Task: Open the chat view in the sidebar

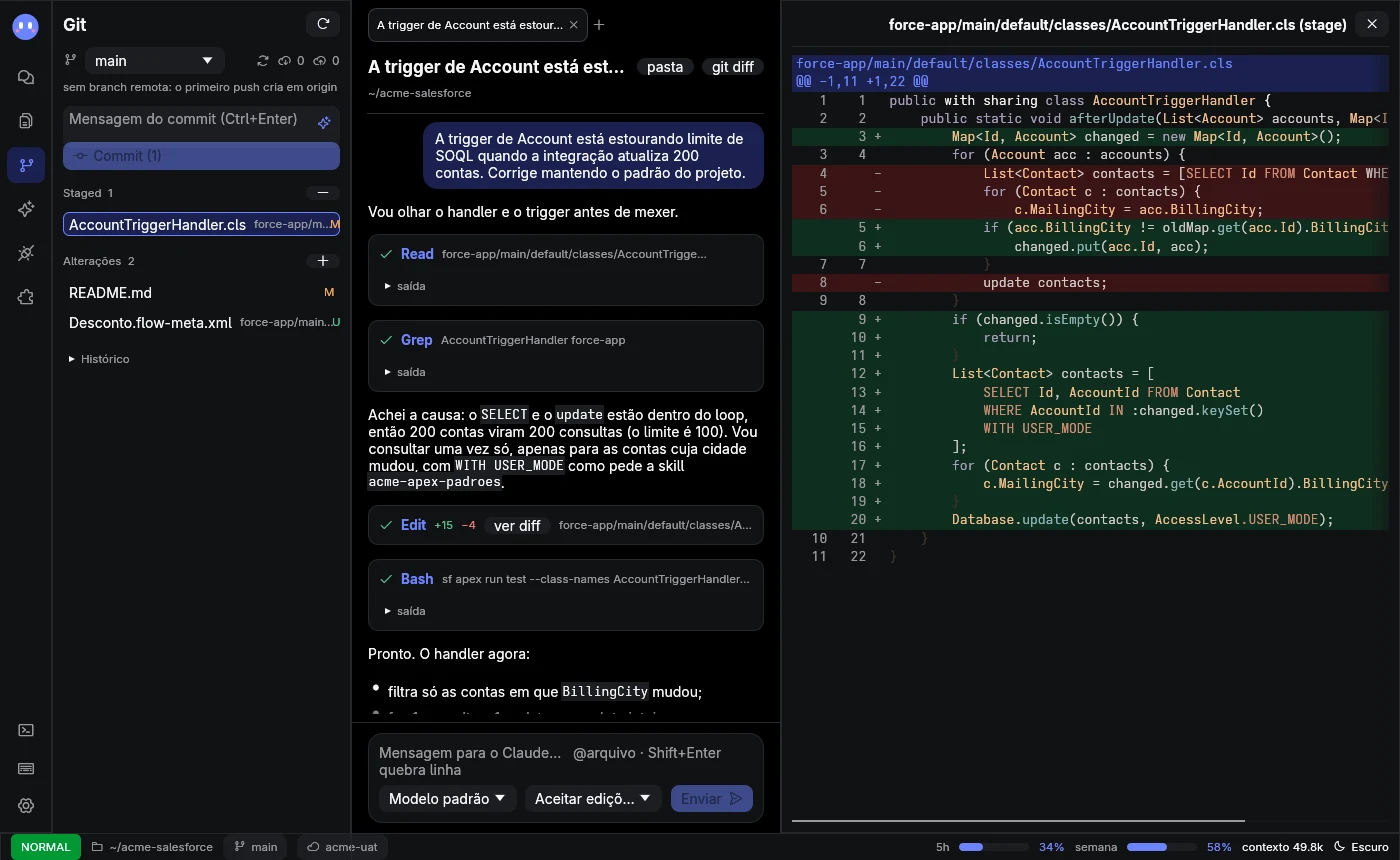Action: (x=26, y=77)
